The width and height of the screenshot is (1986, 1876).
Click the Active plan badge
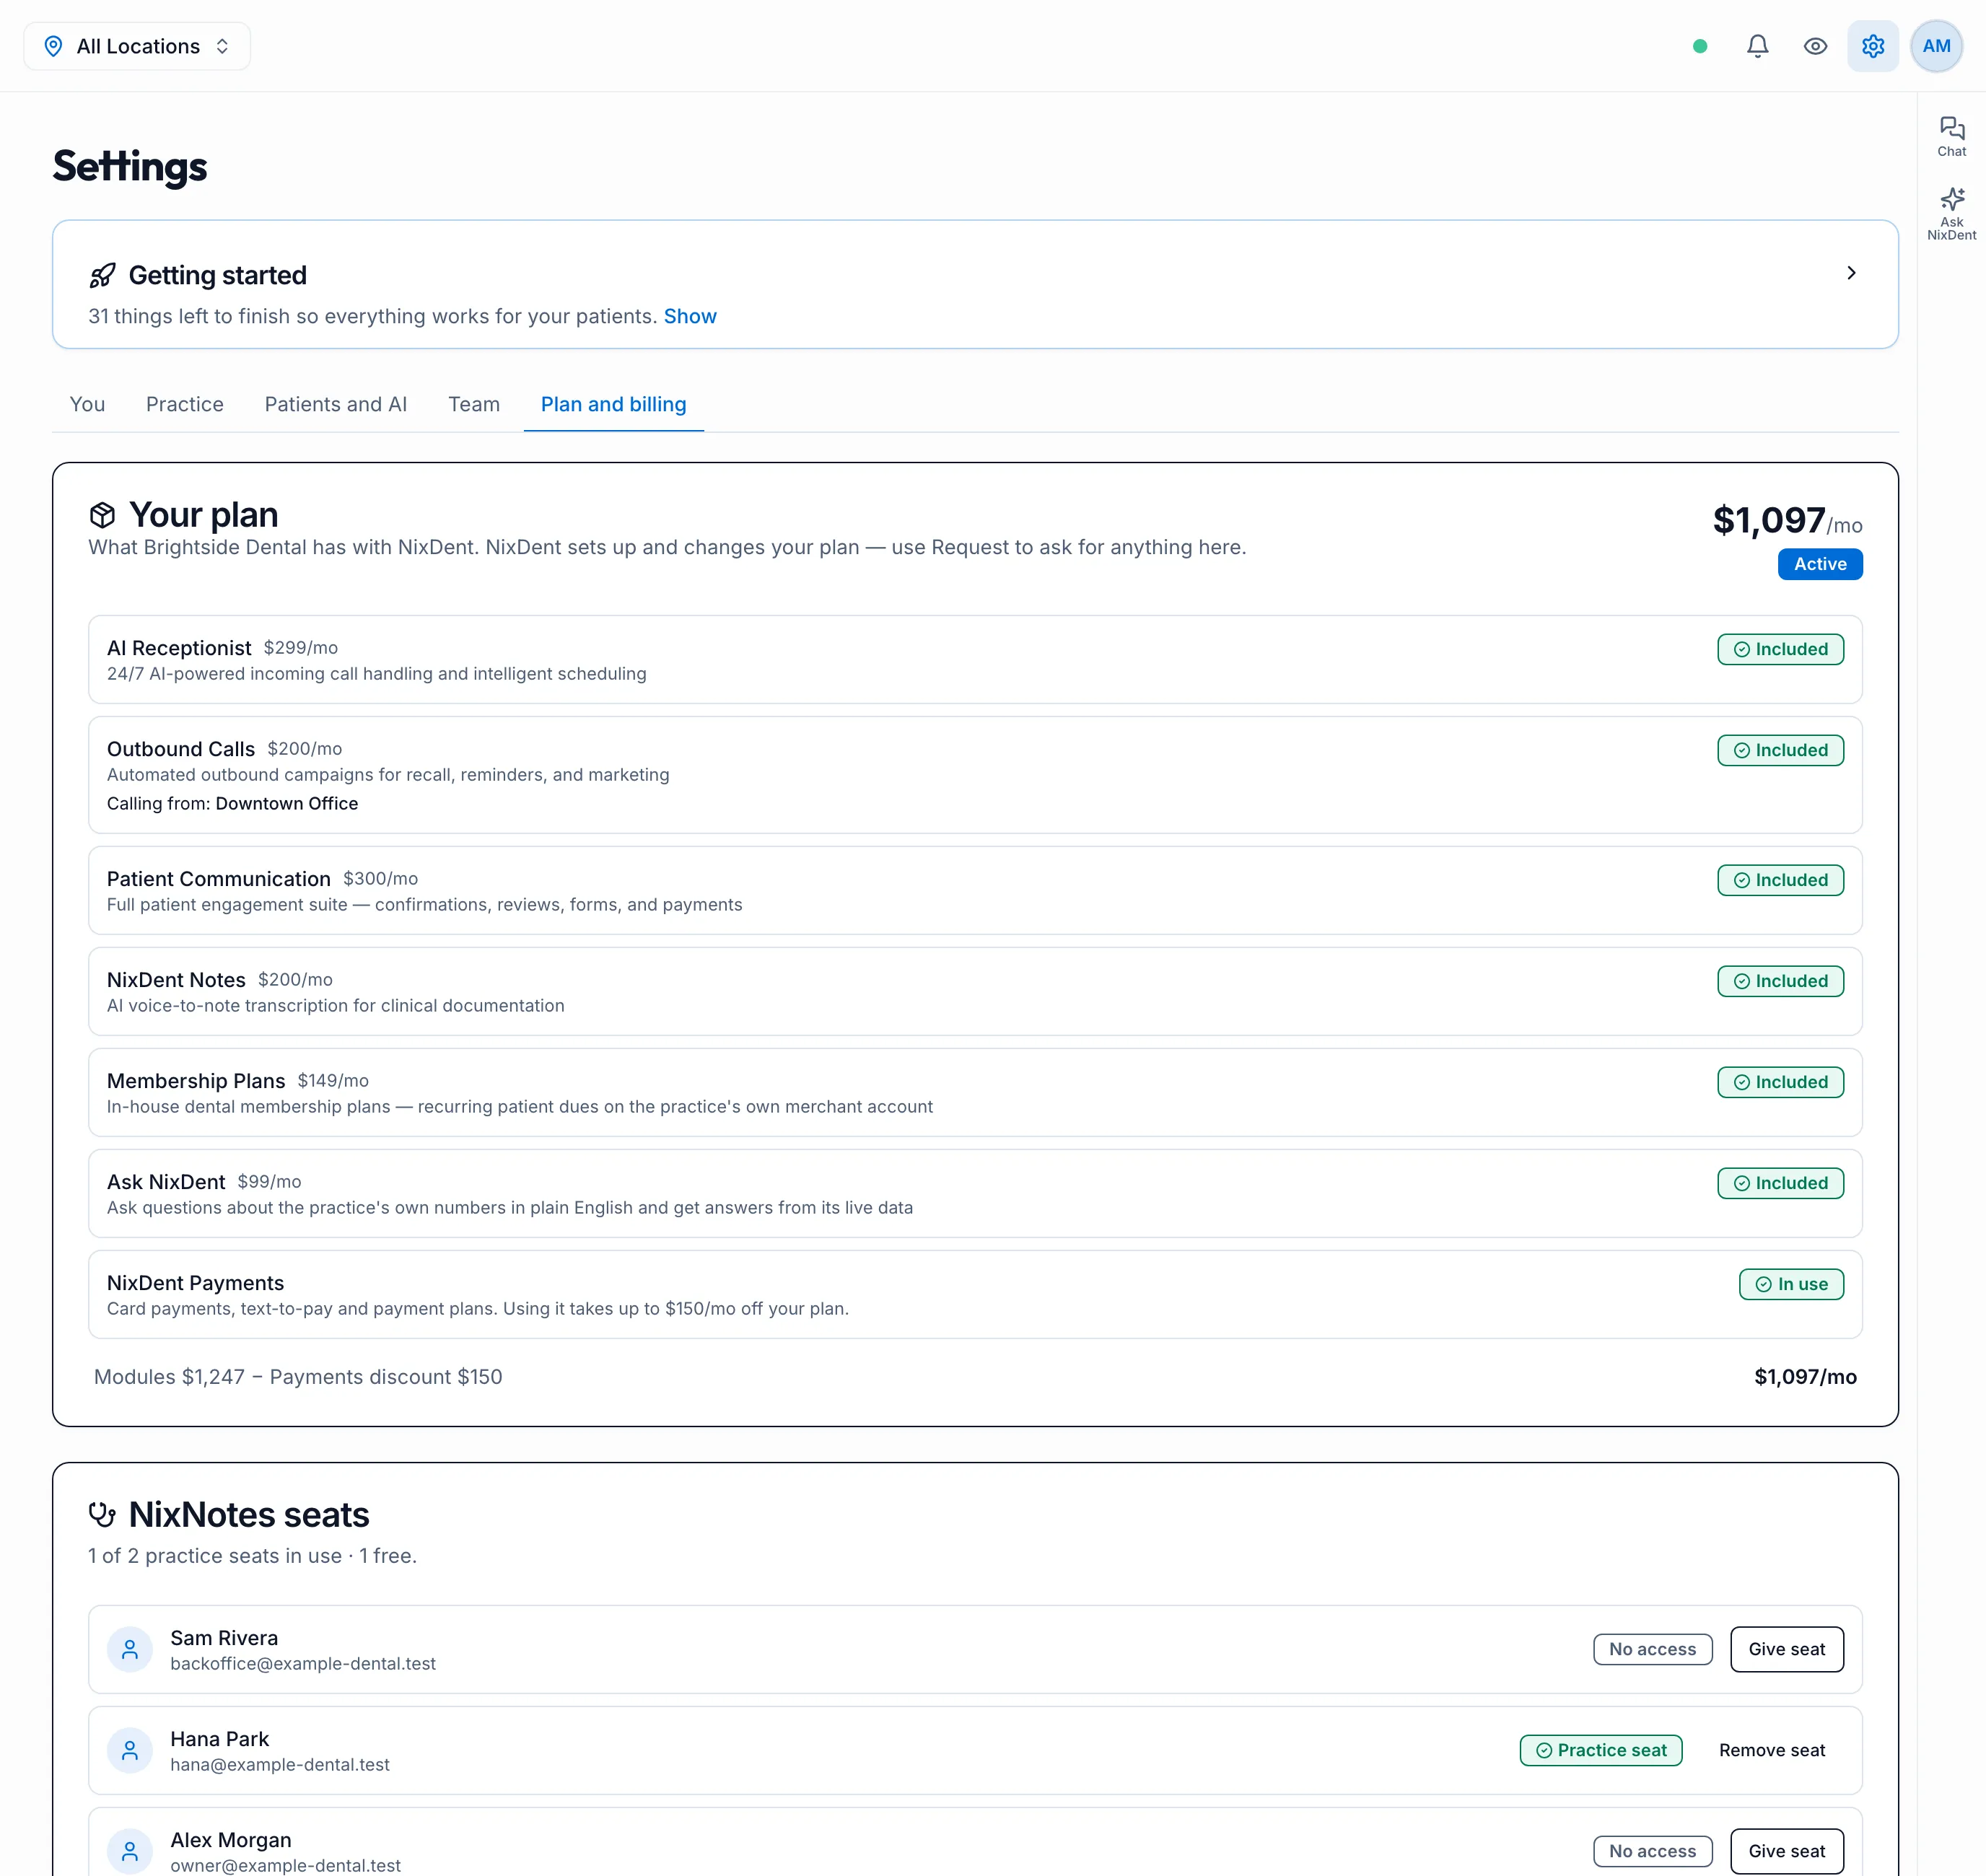click(1820, 564)
